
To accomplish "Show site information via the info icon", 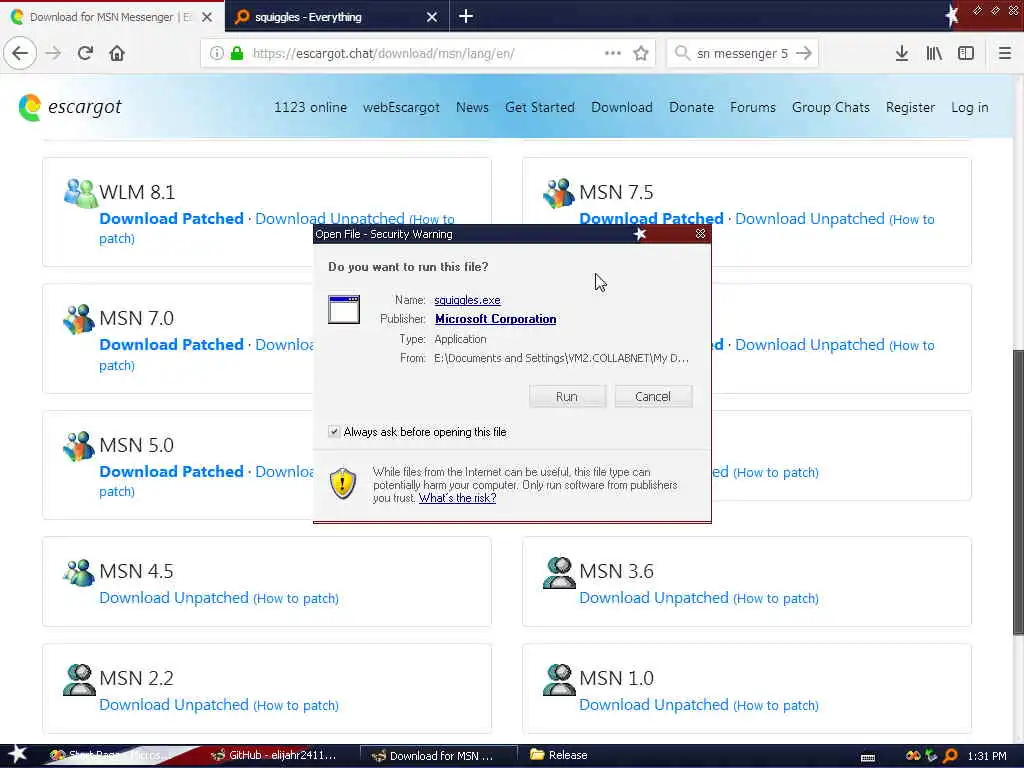I will 217,53.
